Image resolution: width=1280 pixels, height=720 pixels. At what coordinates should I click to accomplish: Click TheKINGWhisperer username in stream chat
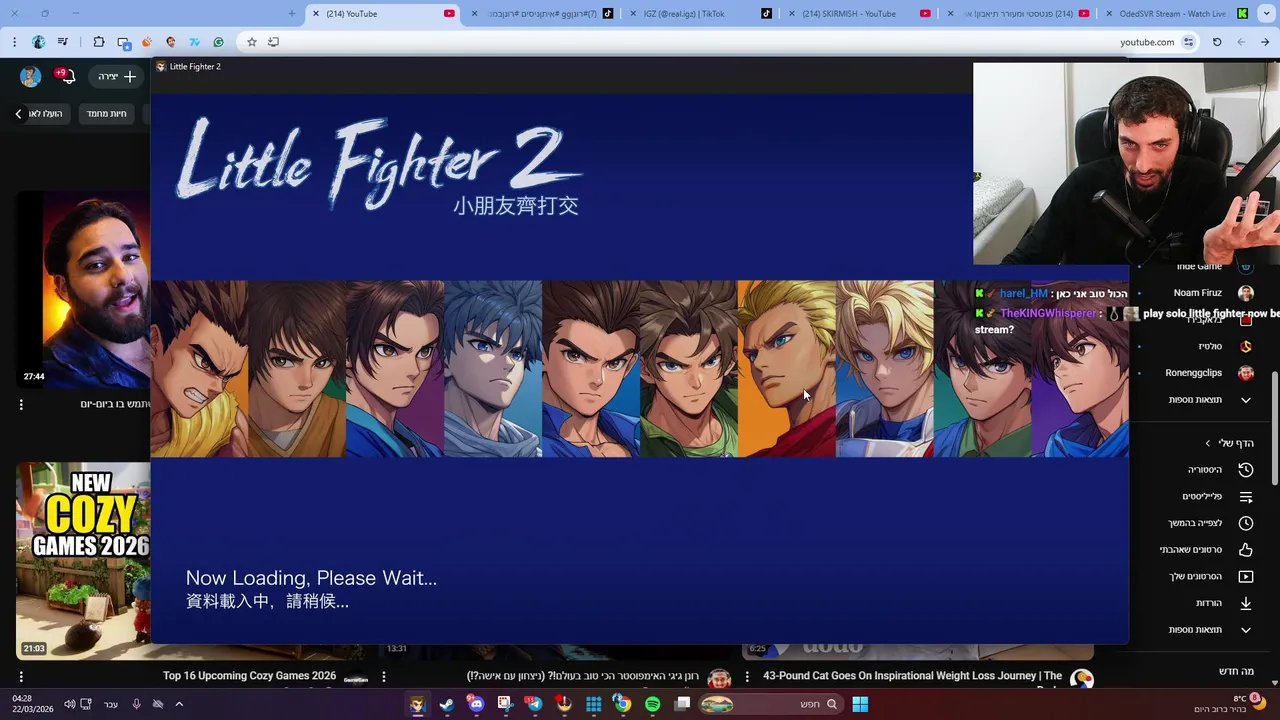coord(1048,313)
